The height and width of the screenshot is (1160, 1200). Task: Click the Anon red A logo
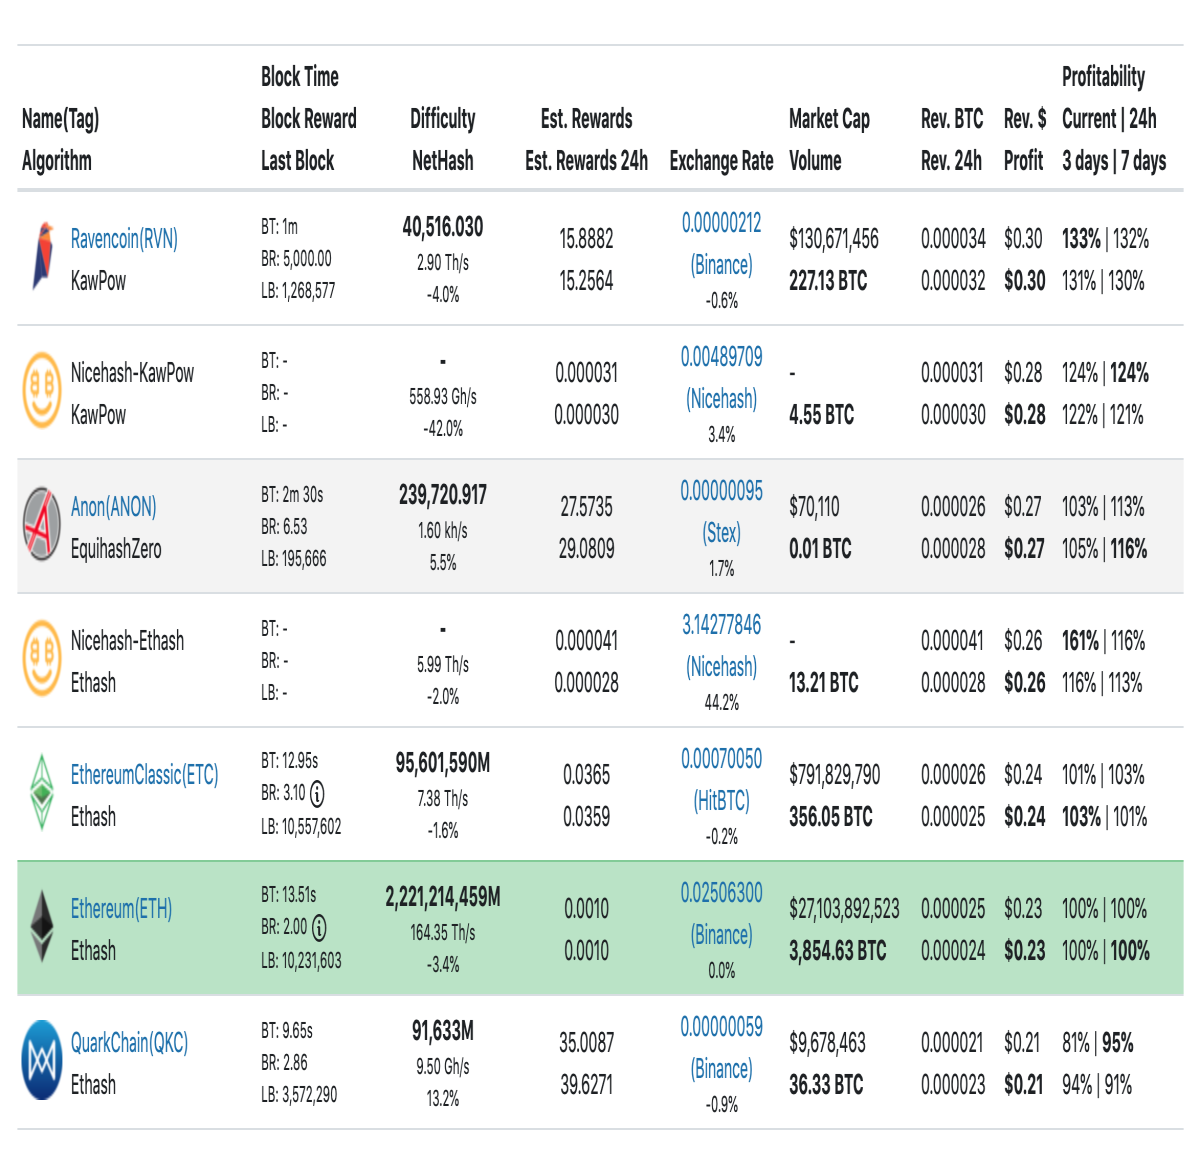click(x=42, y=524)
